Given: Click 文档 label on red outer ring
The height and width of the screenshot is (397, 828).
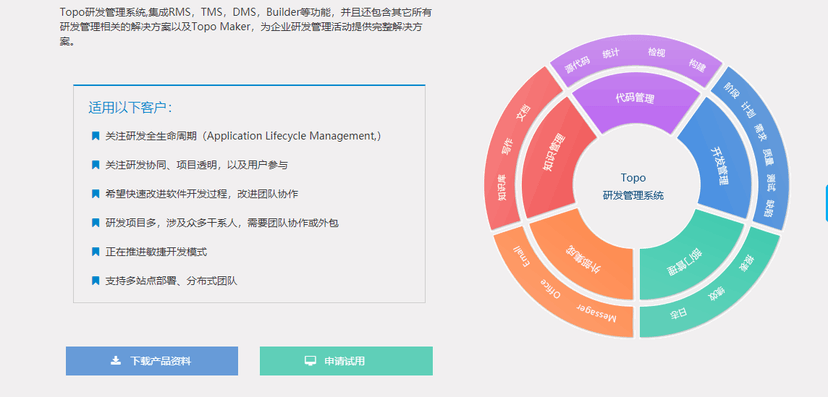Looking at the screenshot, I should click(523, 113).
